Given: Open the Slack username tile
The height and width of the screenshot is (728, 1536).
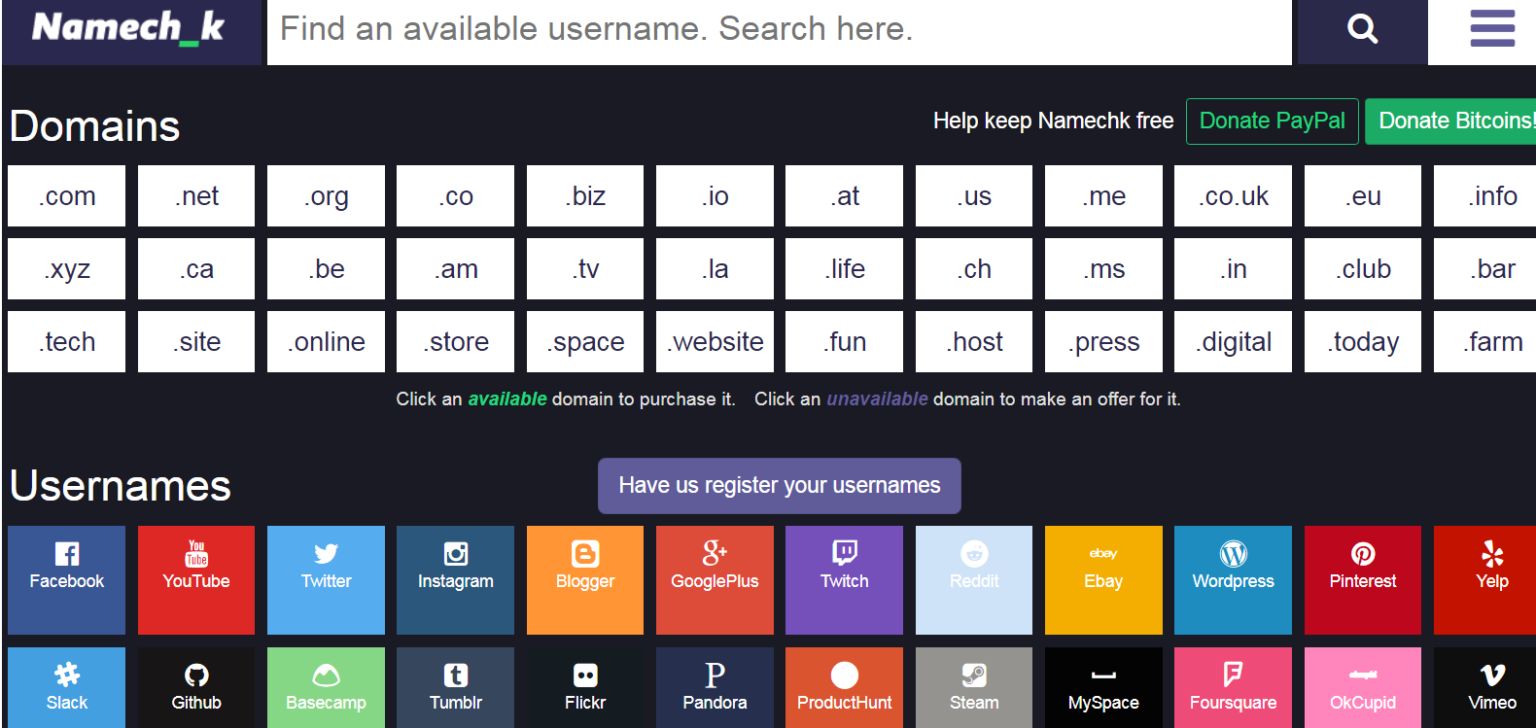Looking at the screenshot, I should pos(67,688).
